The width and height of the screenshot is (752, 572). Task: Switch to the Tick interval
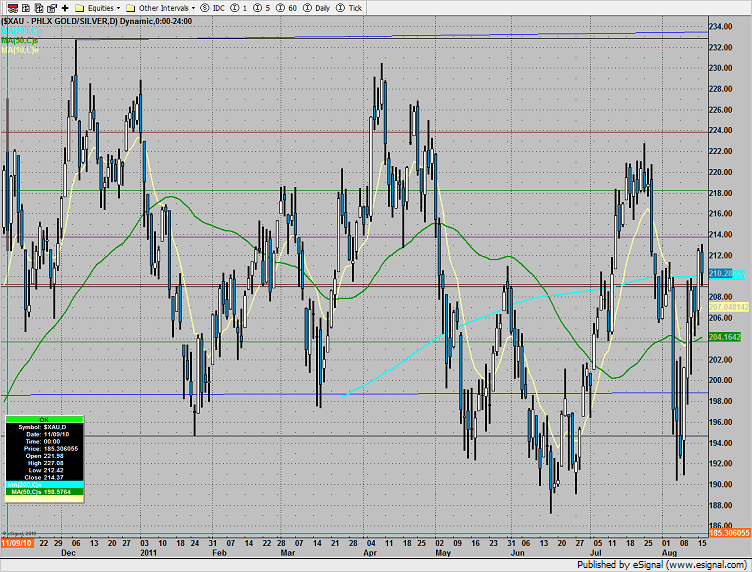349,8
